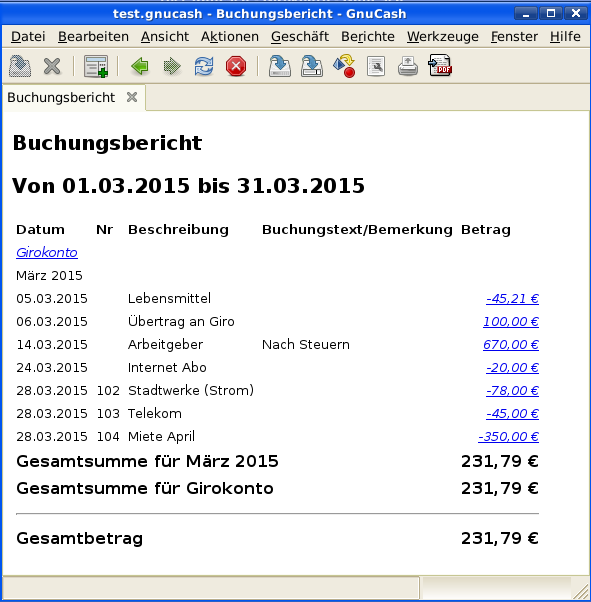Open the Geschäft menu
Screen dimensions: 591x602
tap(300, 36)
